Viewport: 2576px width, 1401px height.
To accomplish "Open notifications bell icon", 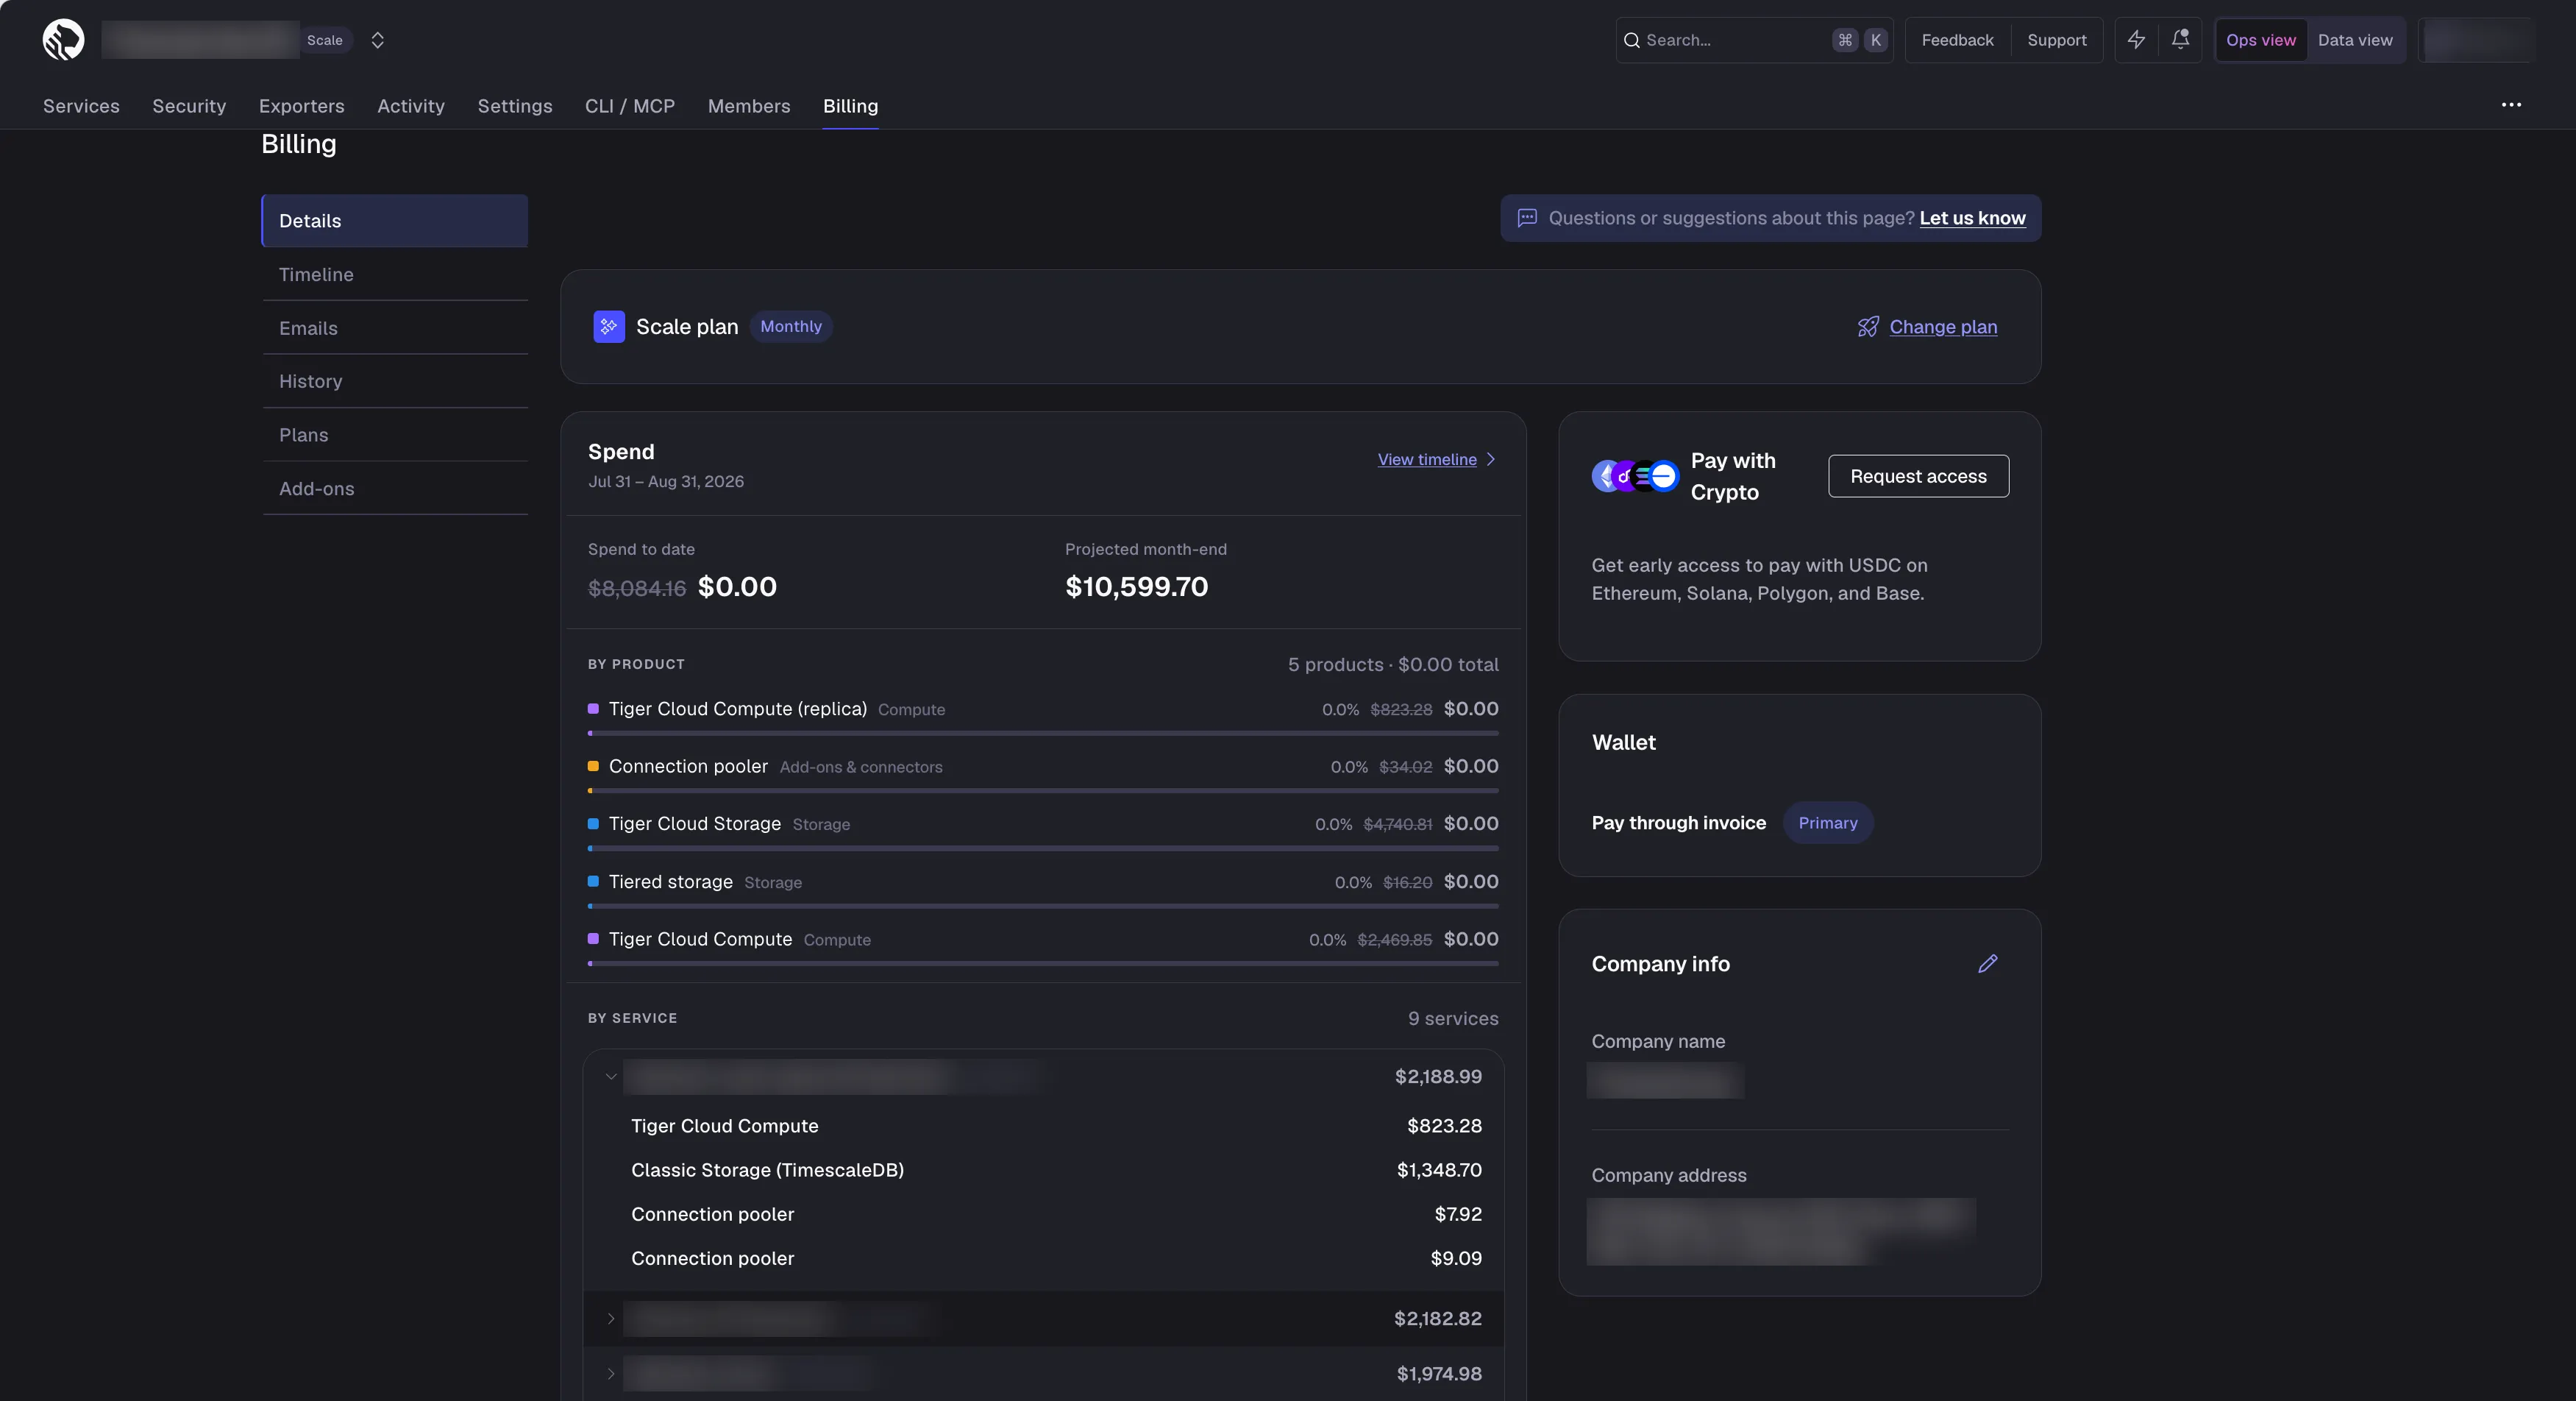I will (2180, 40).
